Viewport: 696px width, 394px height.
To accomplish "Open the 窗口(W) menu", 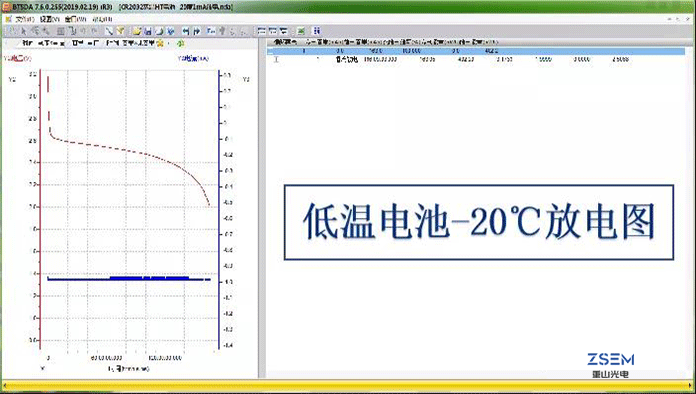I will coord(75,19).
